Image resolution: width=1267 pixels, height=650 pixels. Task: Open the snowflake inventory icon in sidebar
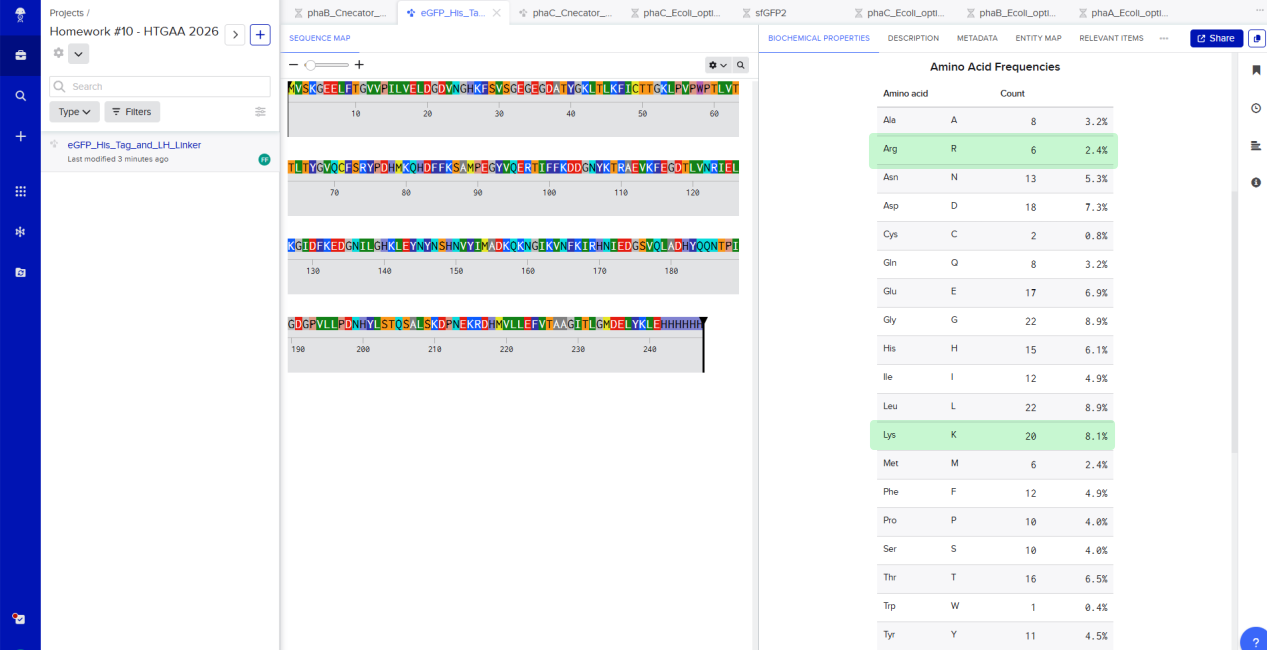click(20, 232)
